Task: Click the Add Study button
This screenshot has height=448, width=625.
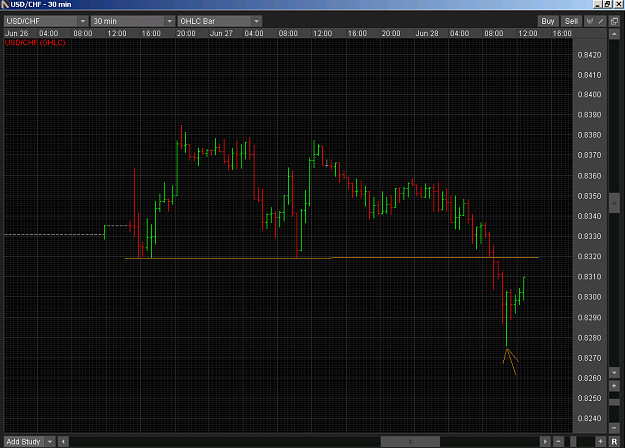Action: pos(24,442)
